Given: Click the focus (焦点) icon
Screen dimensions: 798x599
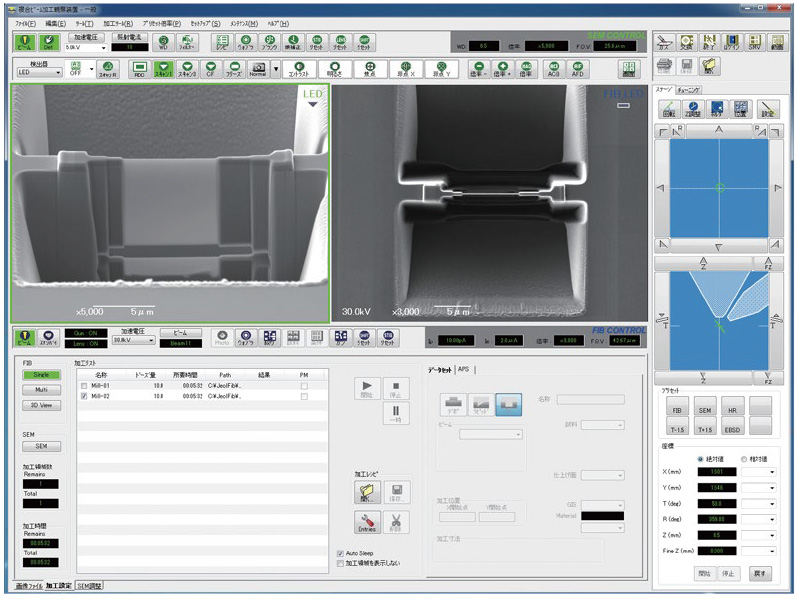Looking at the screenshot, I should [x=370, y=69].
